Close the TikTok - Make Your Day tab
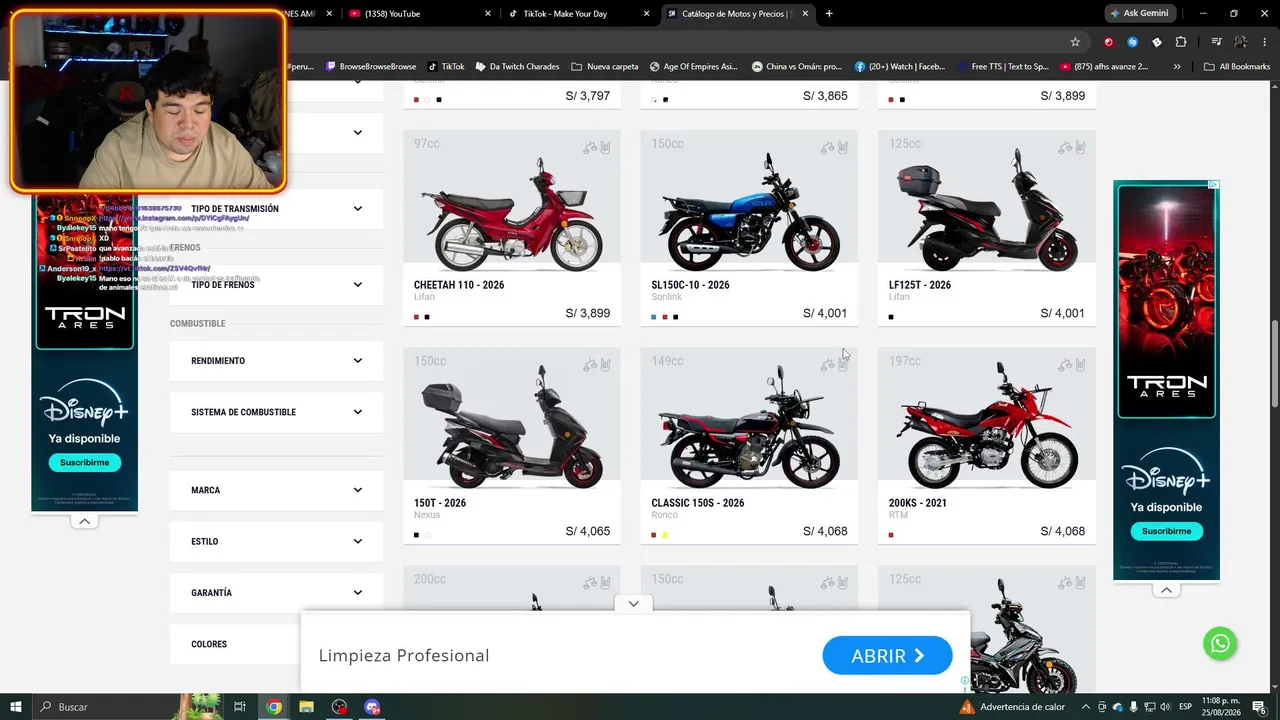Image resolution: width=1280 pixels, height=720 pixels. coord(647,13)
